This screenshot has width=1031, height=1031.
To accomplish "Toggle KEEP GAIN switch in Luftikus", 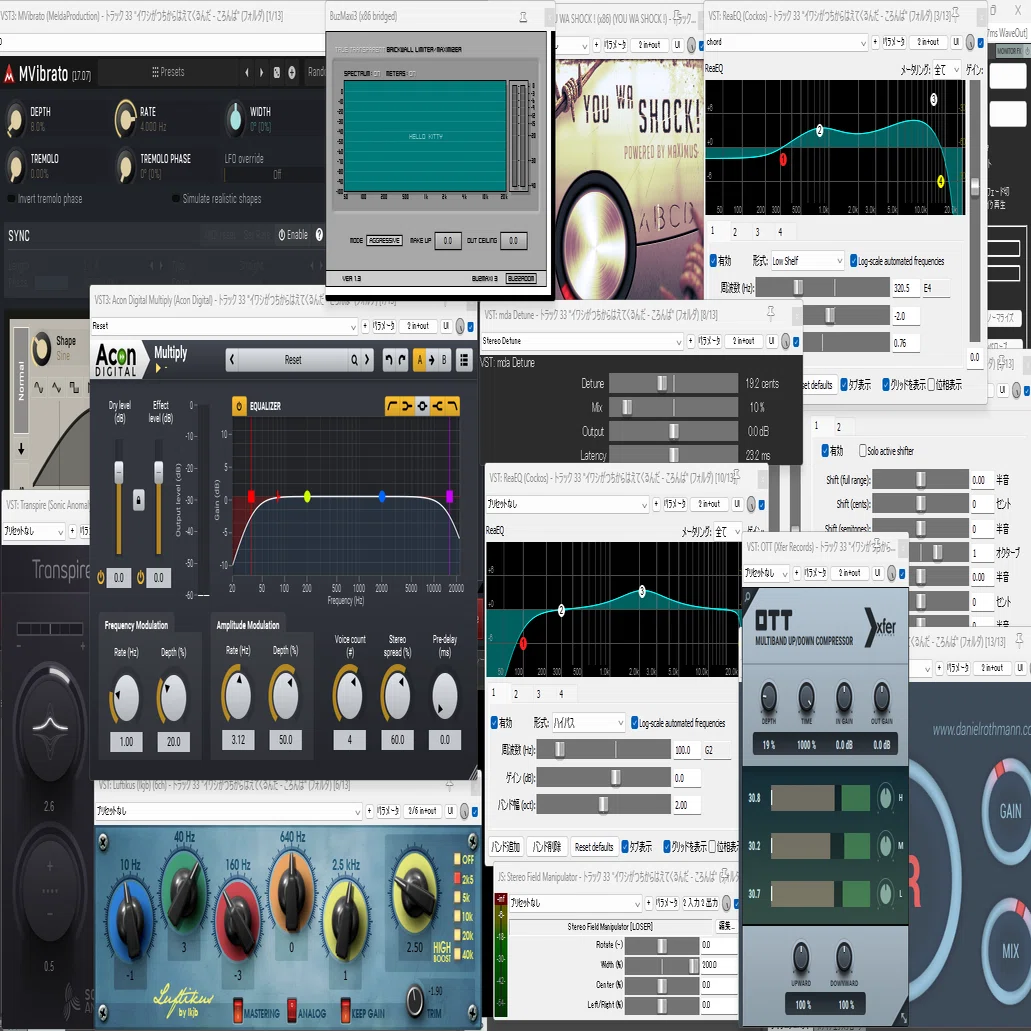I will [x=345, y=1011].
